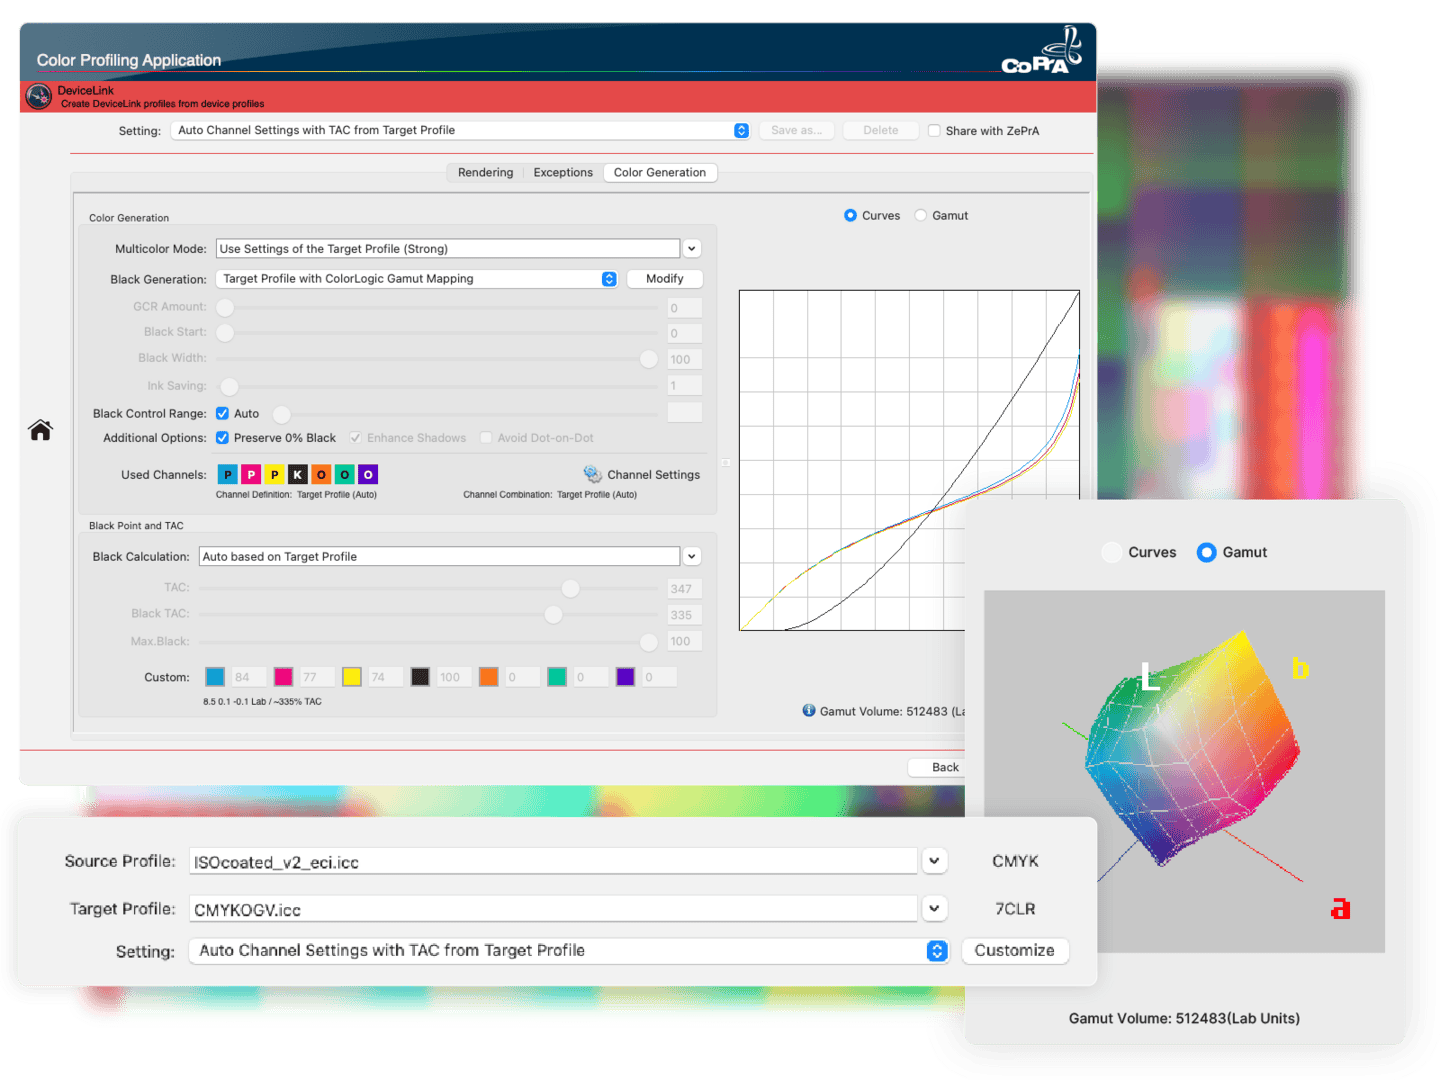This screenshot has width=1440, height=1080.
Task: Click the Target Profile input field
Action: tap(553, 909)
